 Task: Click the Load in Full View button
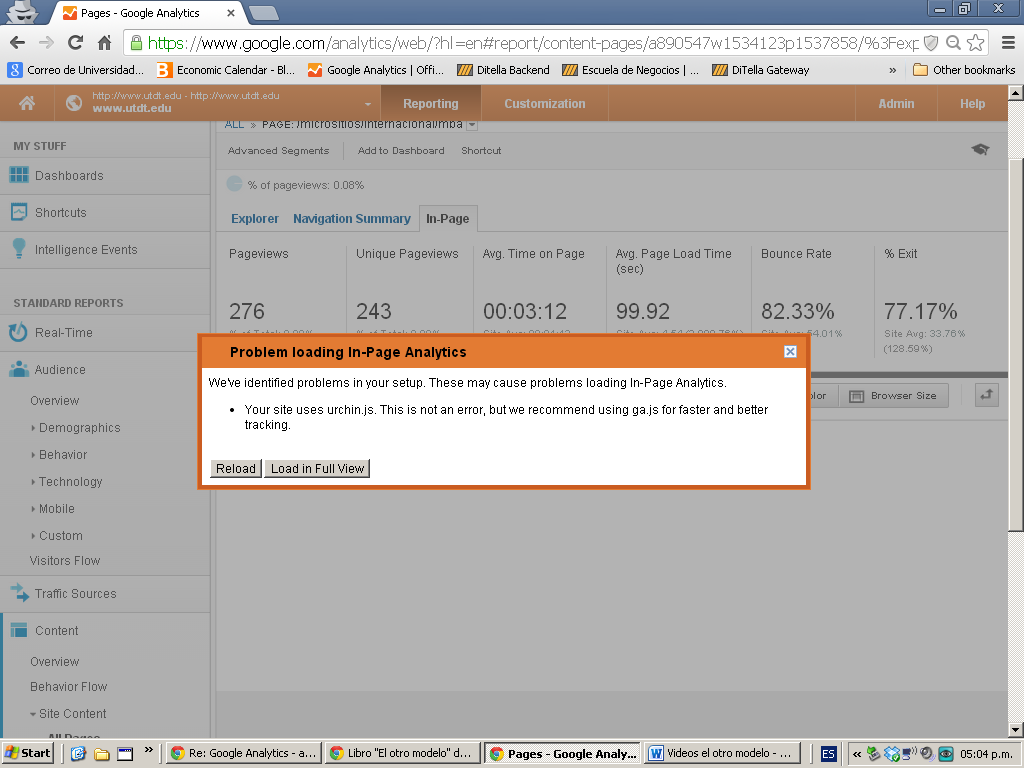click(317, 468)
